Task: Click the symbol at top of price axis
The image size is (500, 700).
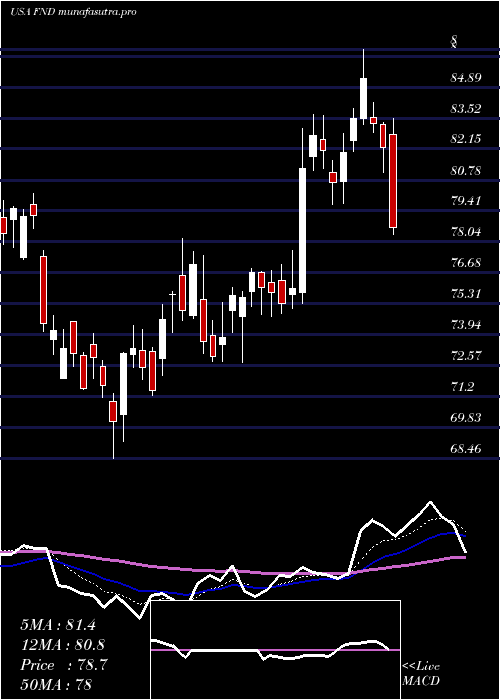Action: (454, 43)
